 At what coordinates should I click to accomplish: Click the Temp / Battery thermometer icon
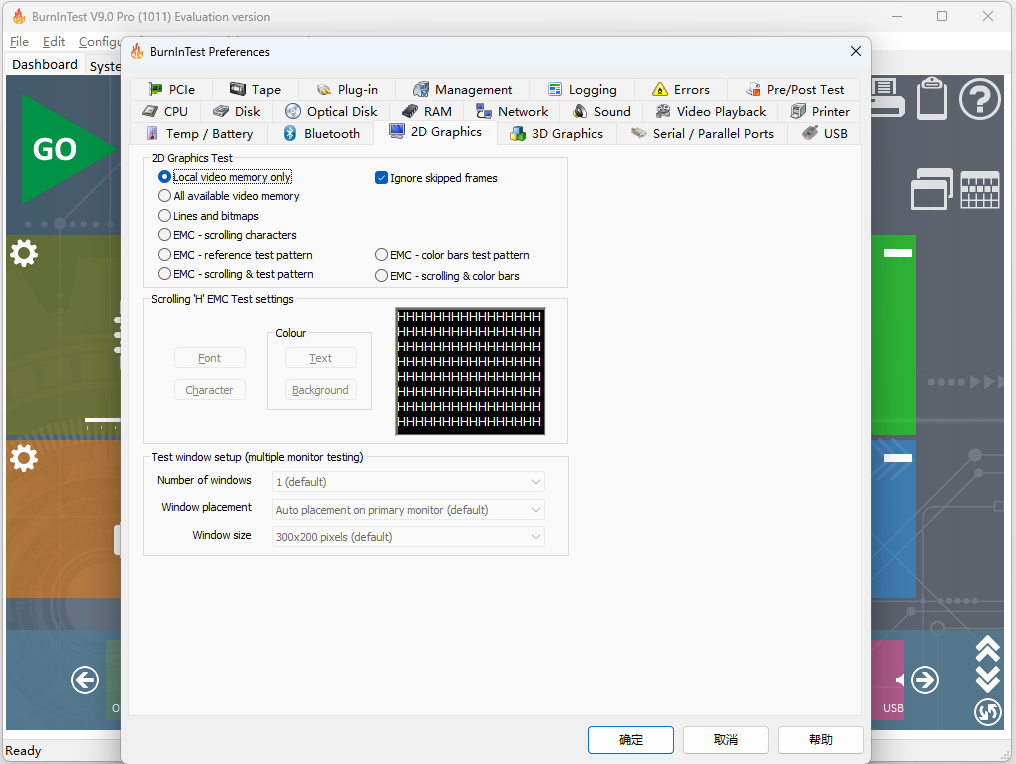tap(152, 133)
